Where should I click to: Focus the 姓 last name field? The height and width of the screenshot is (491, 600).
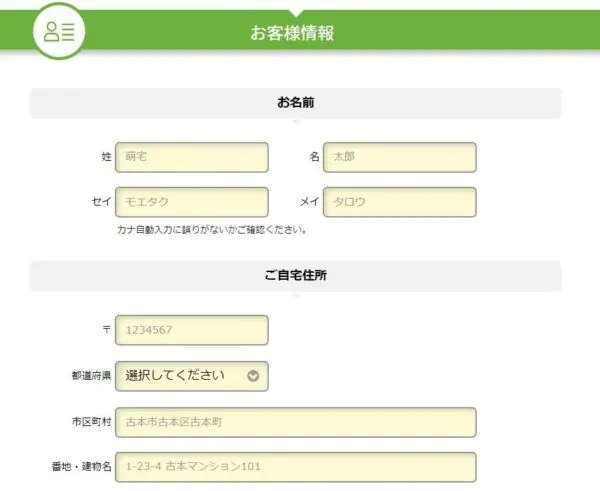pos(192,157)
